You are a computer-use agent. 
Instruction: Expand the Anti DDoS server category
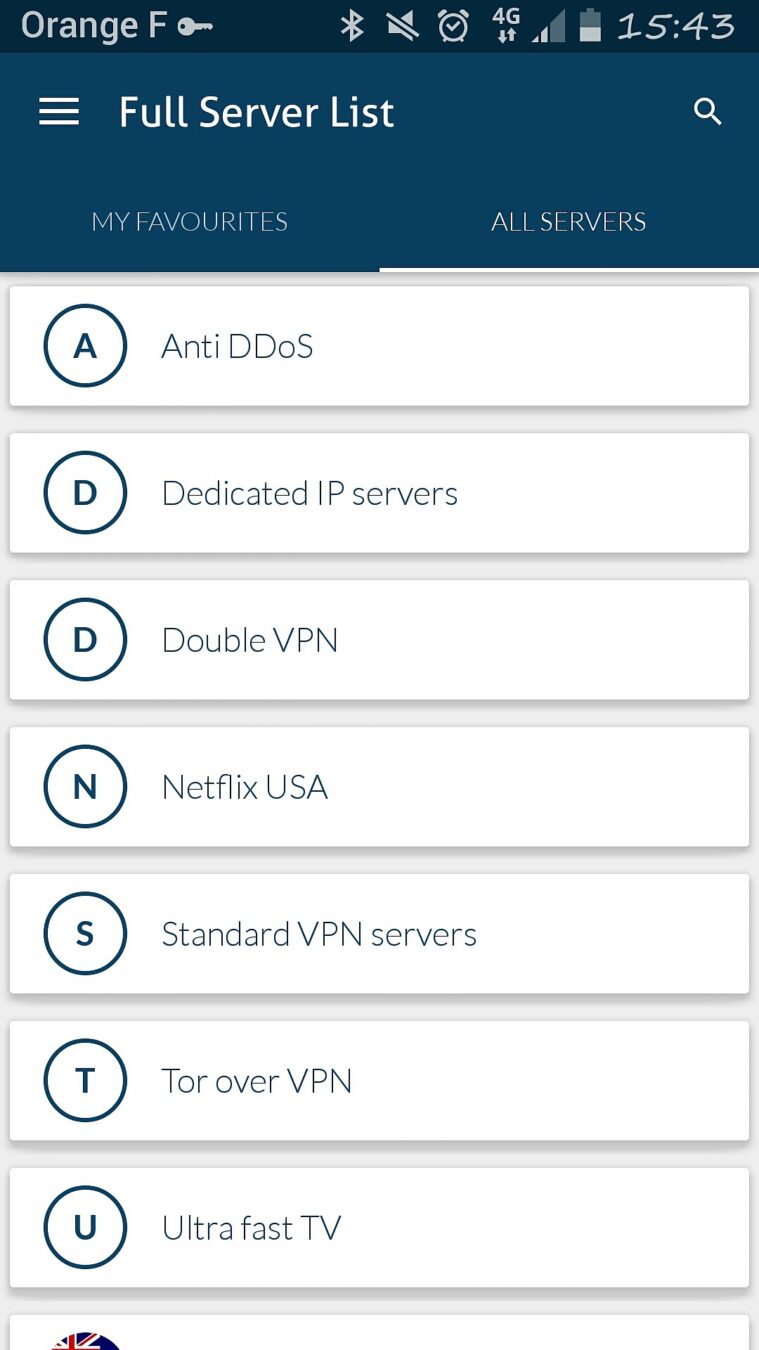pyautogui.click(x=380, y=346)
